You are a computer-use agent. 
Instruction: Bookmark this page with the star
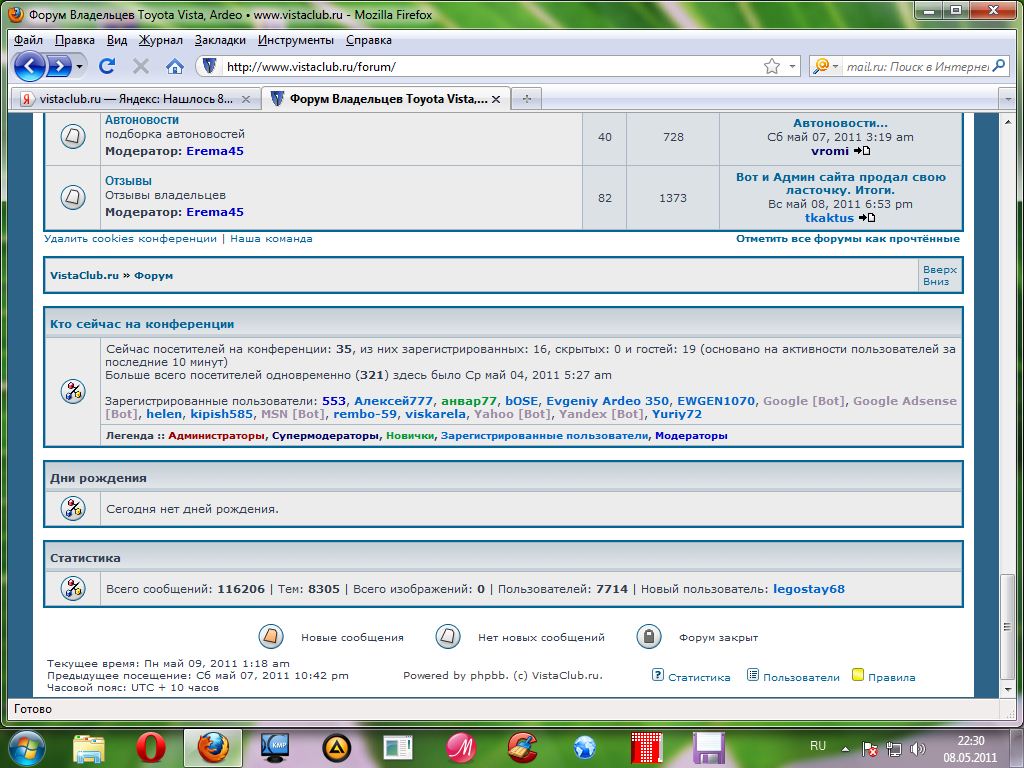(771, 66)
